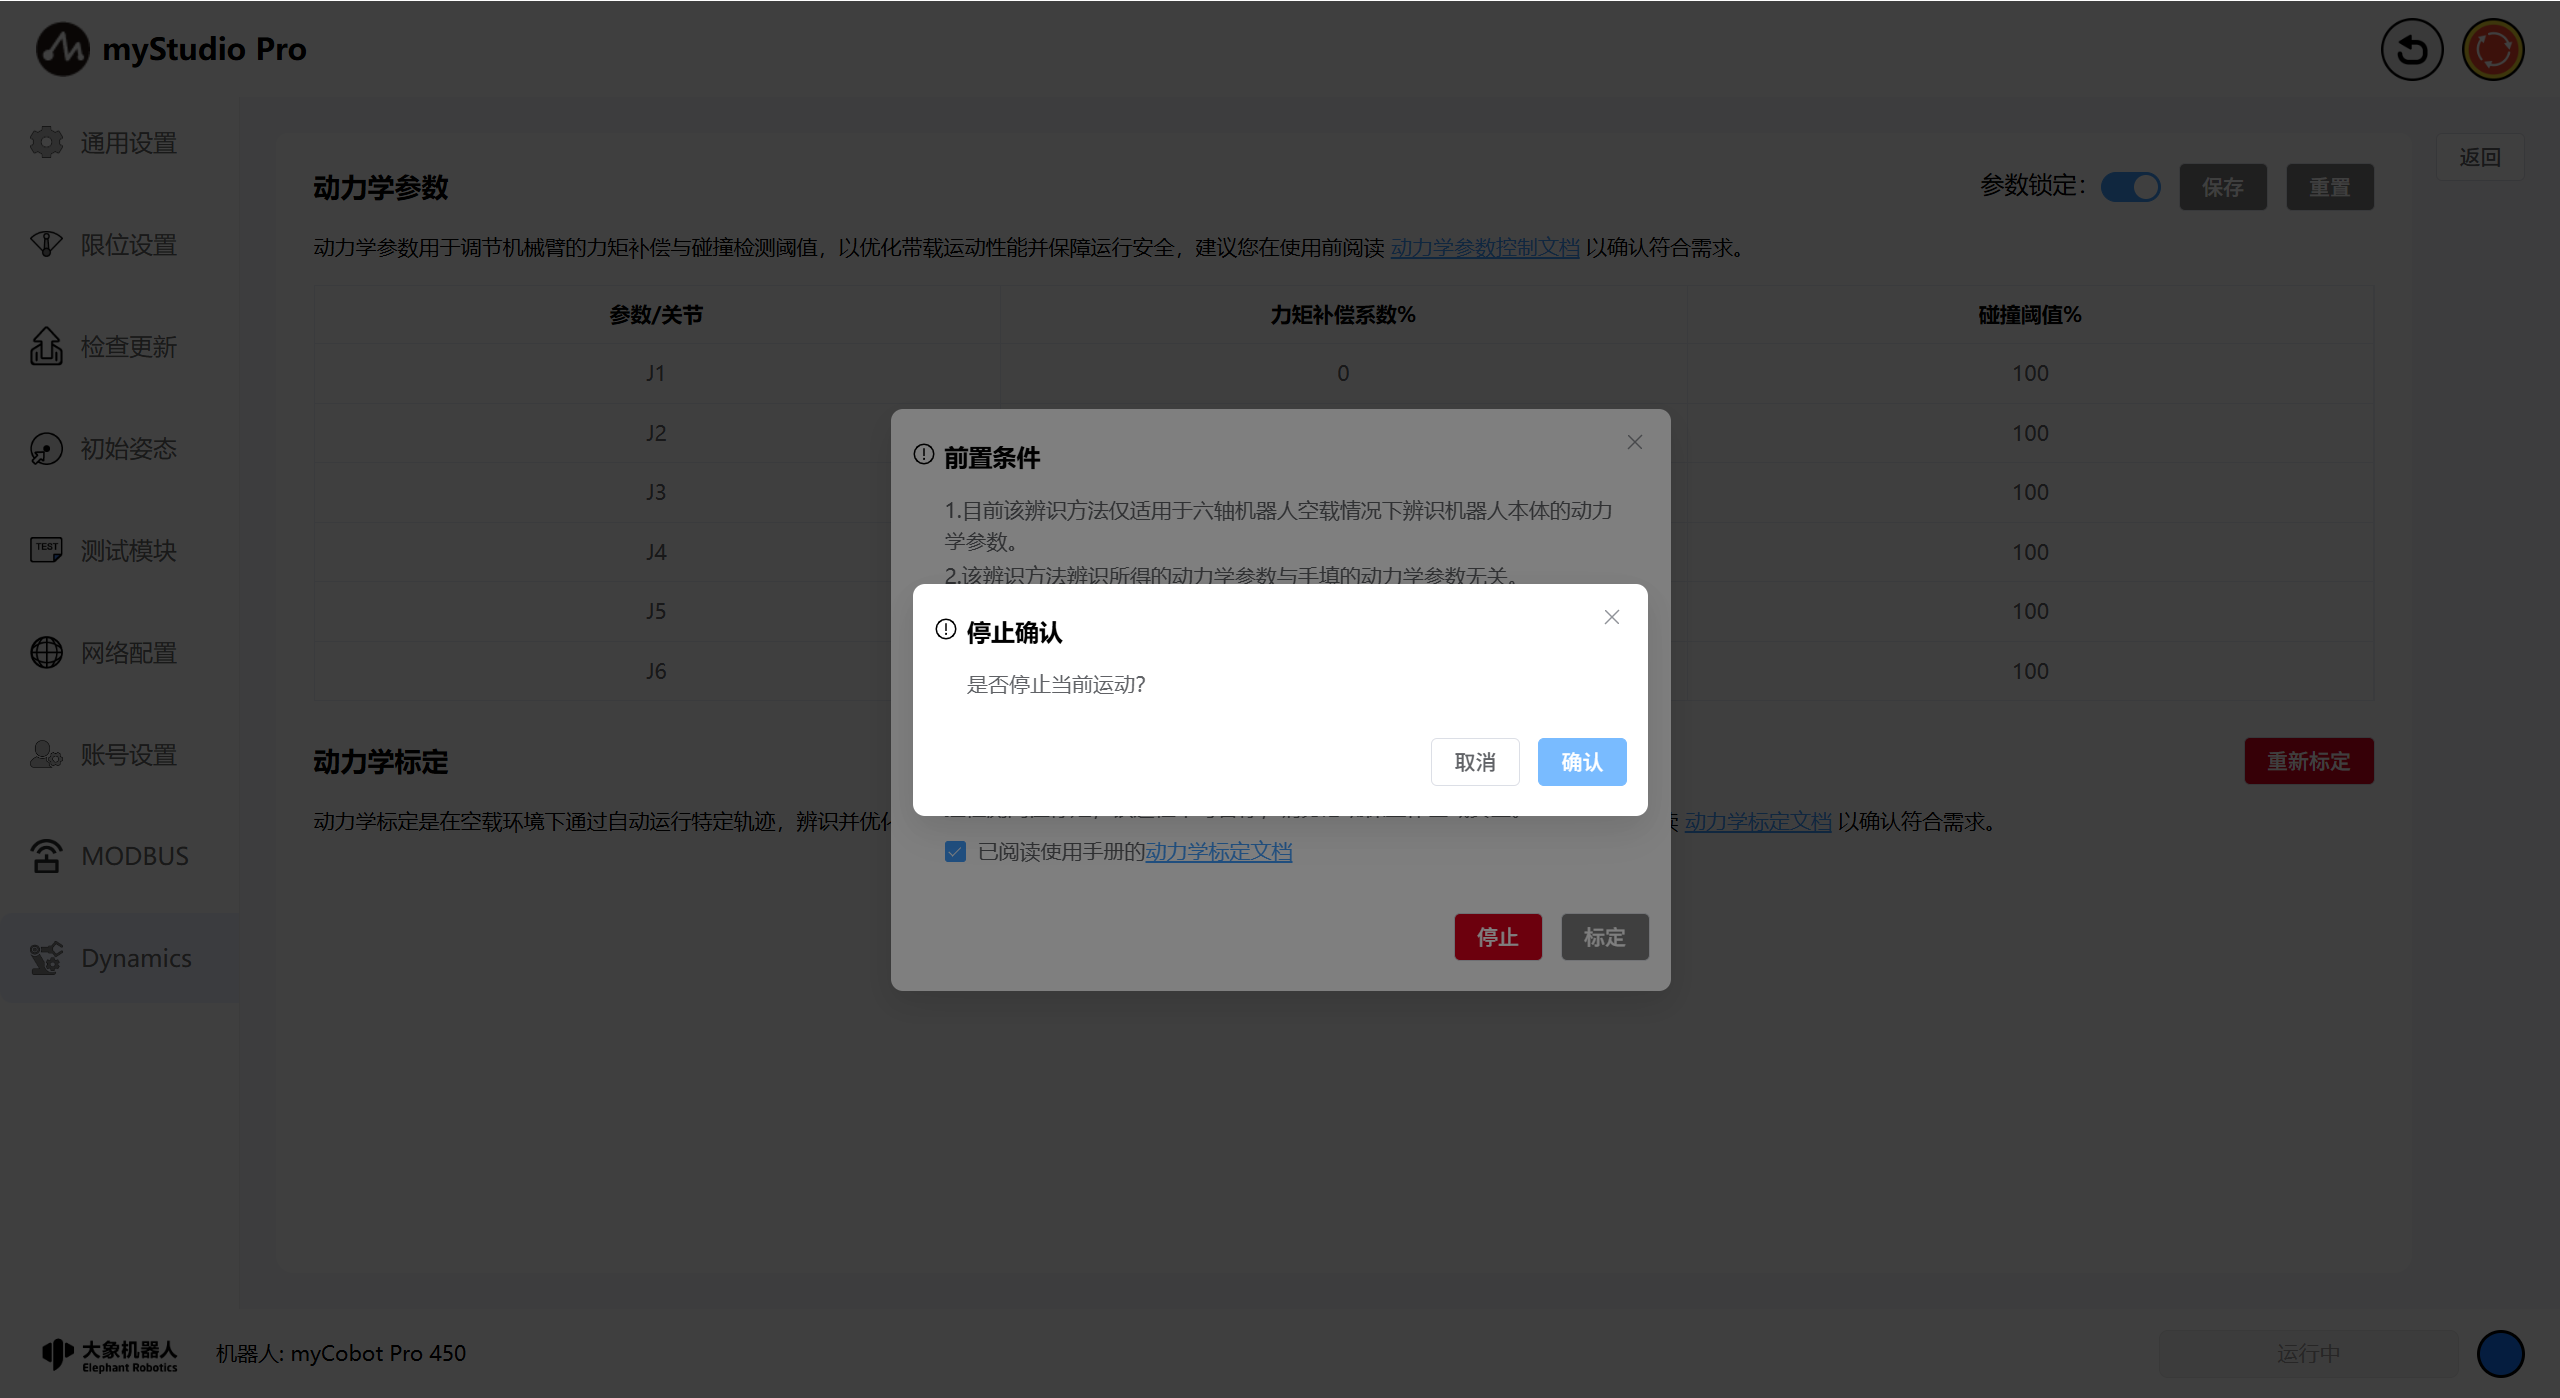Click the 通用设置 gear icon
Viewport: 2560px width, 1398px height.
click(46, 142)
